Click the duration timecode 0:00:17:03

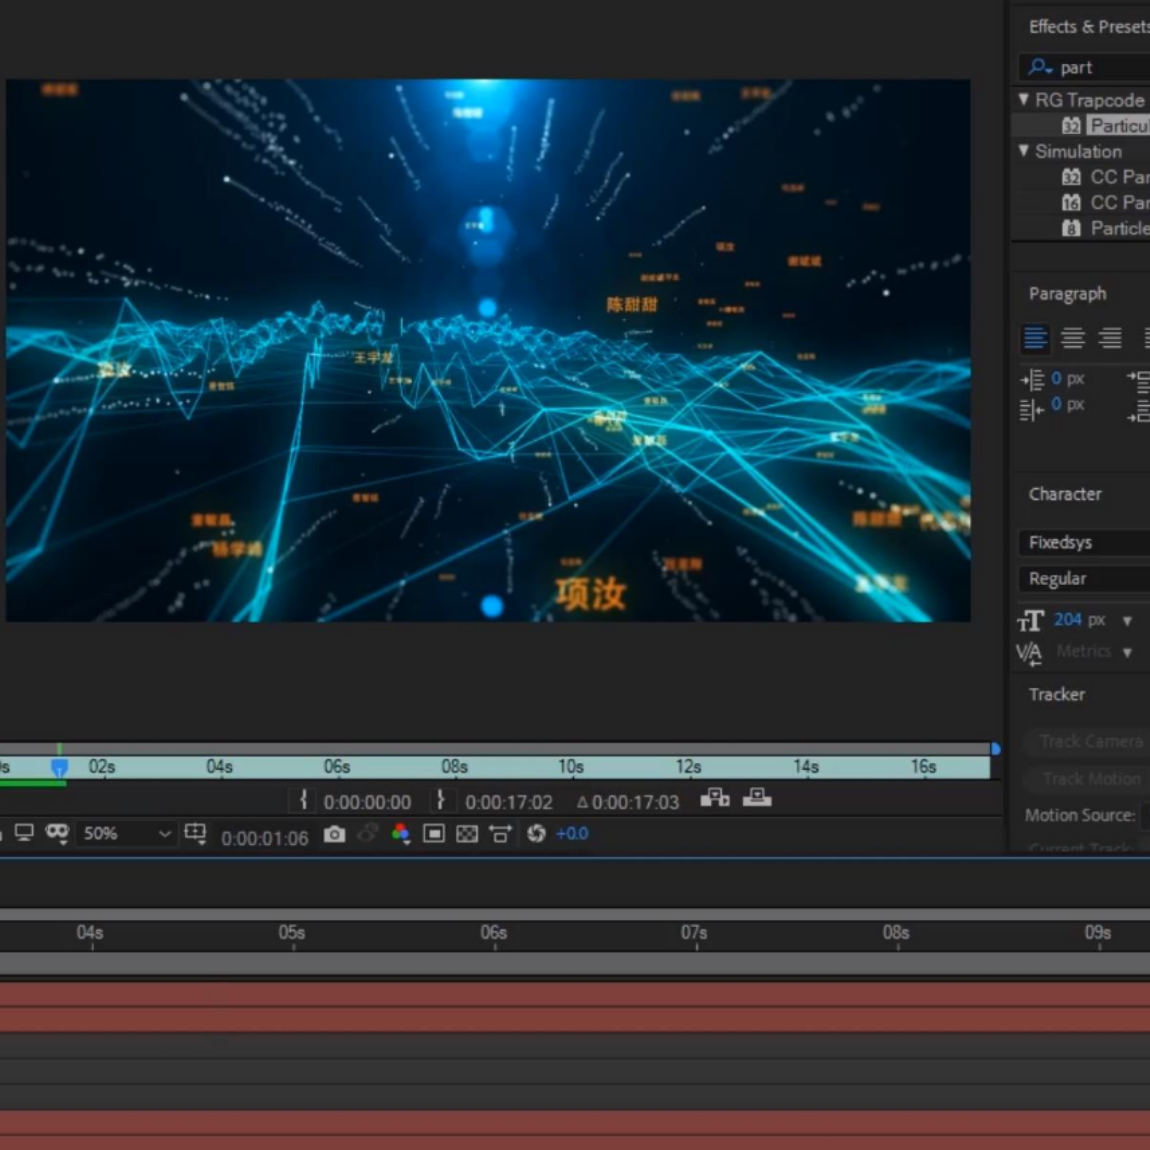635,802
